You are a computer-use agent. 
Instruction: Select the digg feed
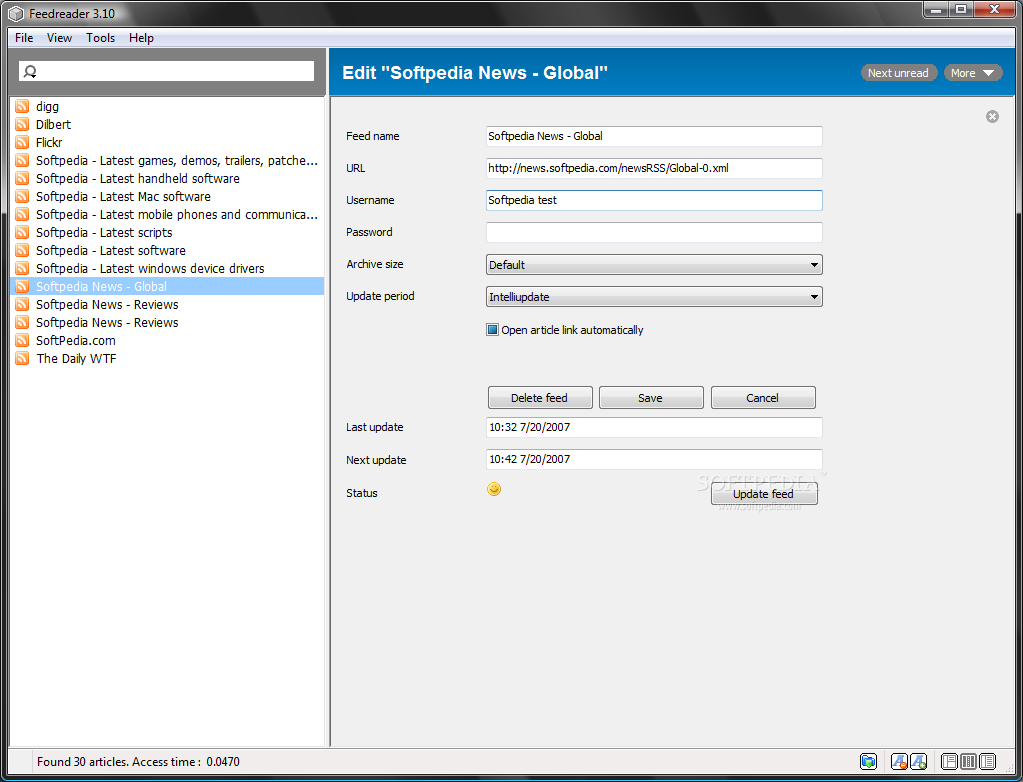pyautogui.click(x=167, y=106)
